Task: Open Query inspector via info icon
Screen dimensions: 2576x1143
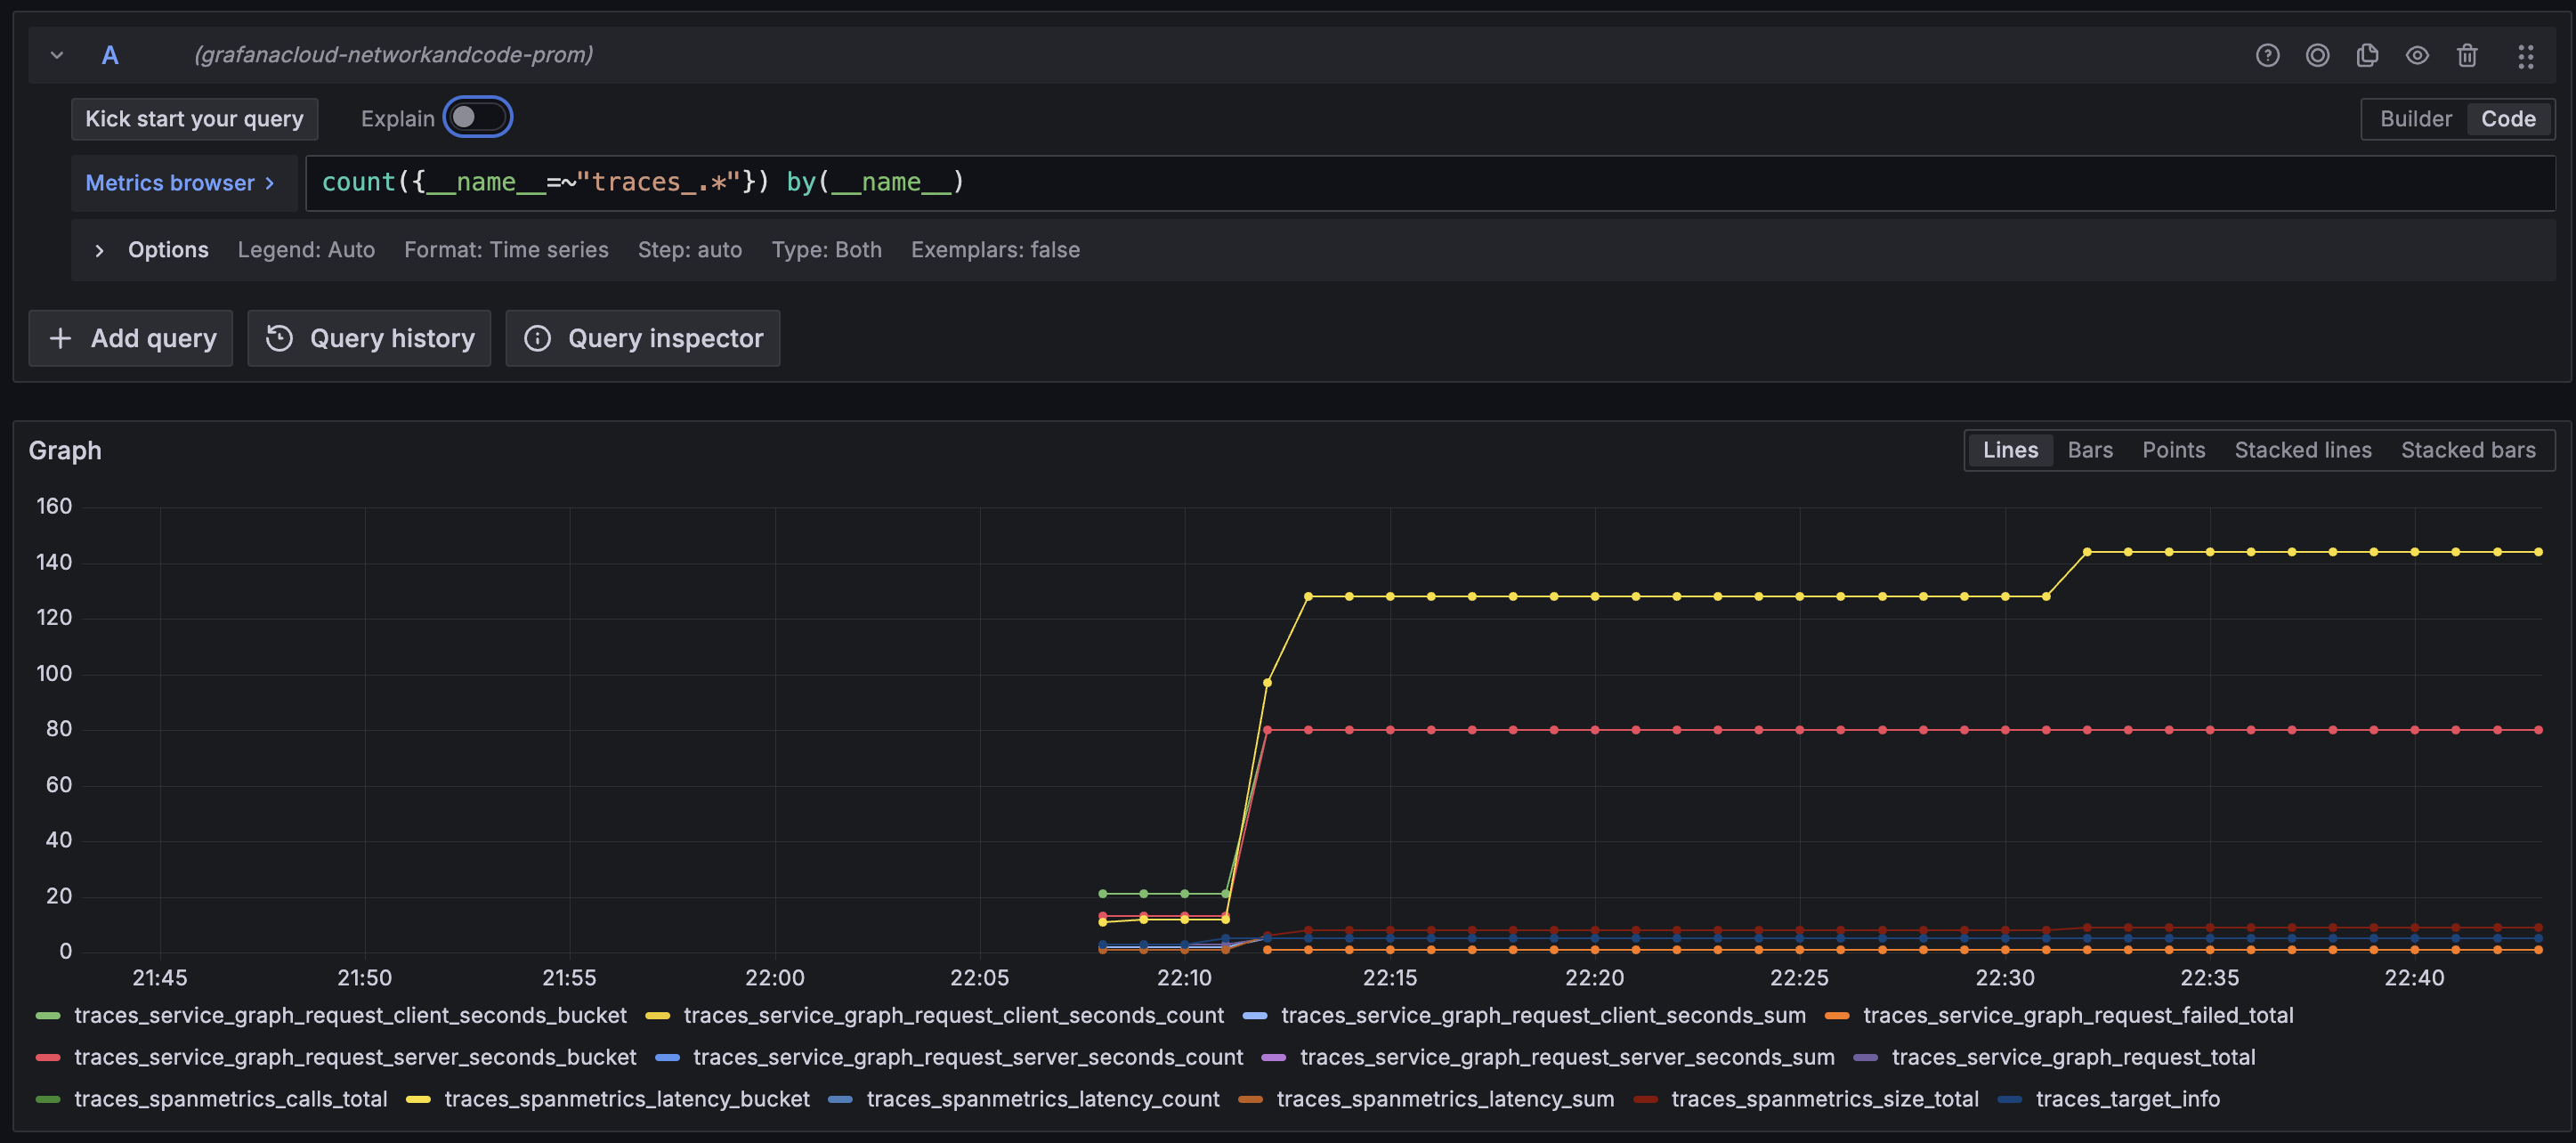Action: pyautogui.click(x=642, y=338)
